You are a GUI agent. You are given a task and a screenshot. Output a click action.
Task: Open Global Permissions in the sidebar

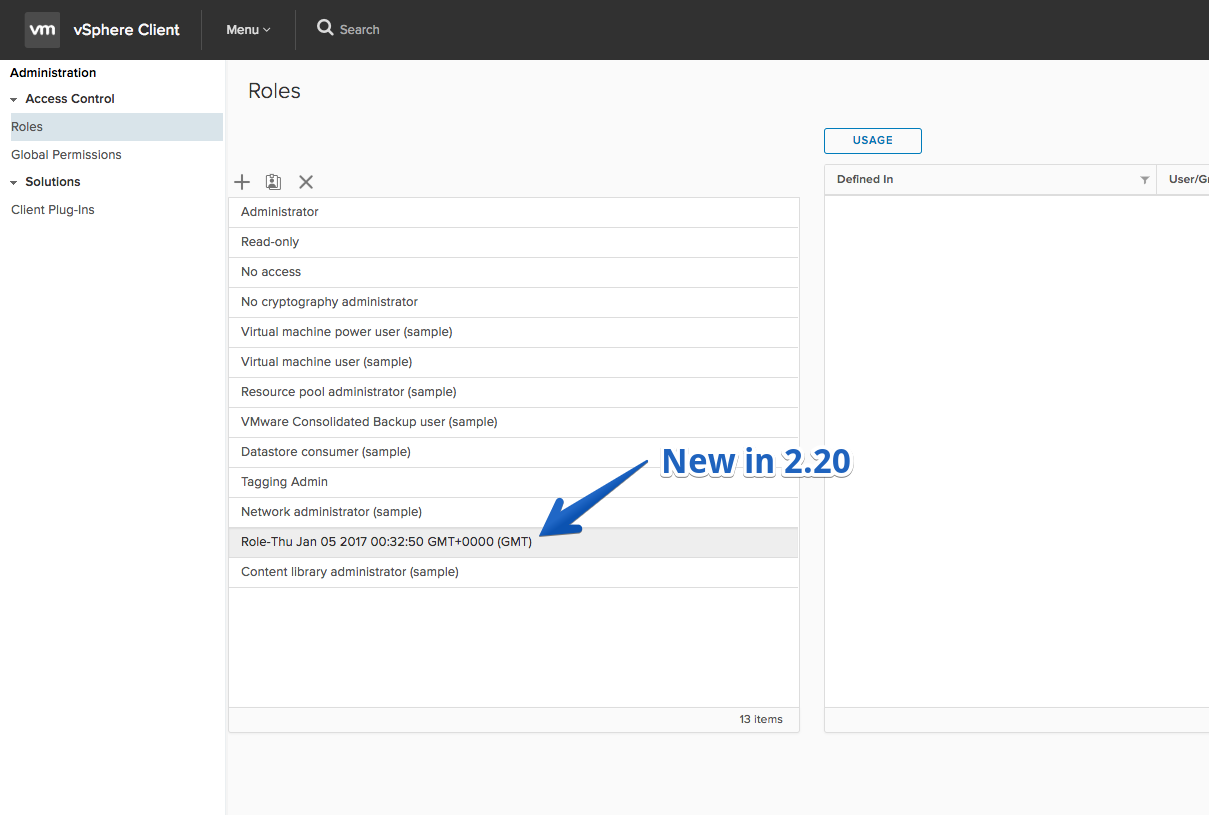[66, 155]
